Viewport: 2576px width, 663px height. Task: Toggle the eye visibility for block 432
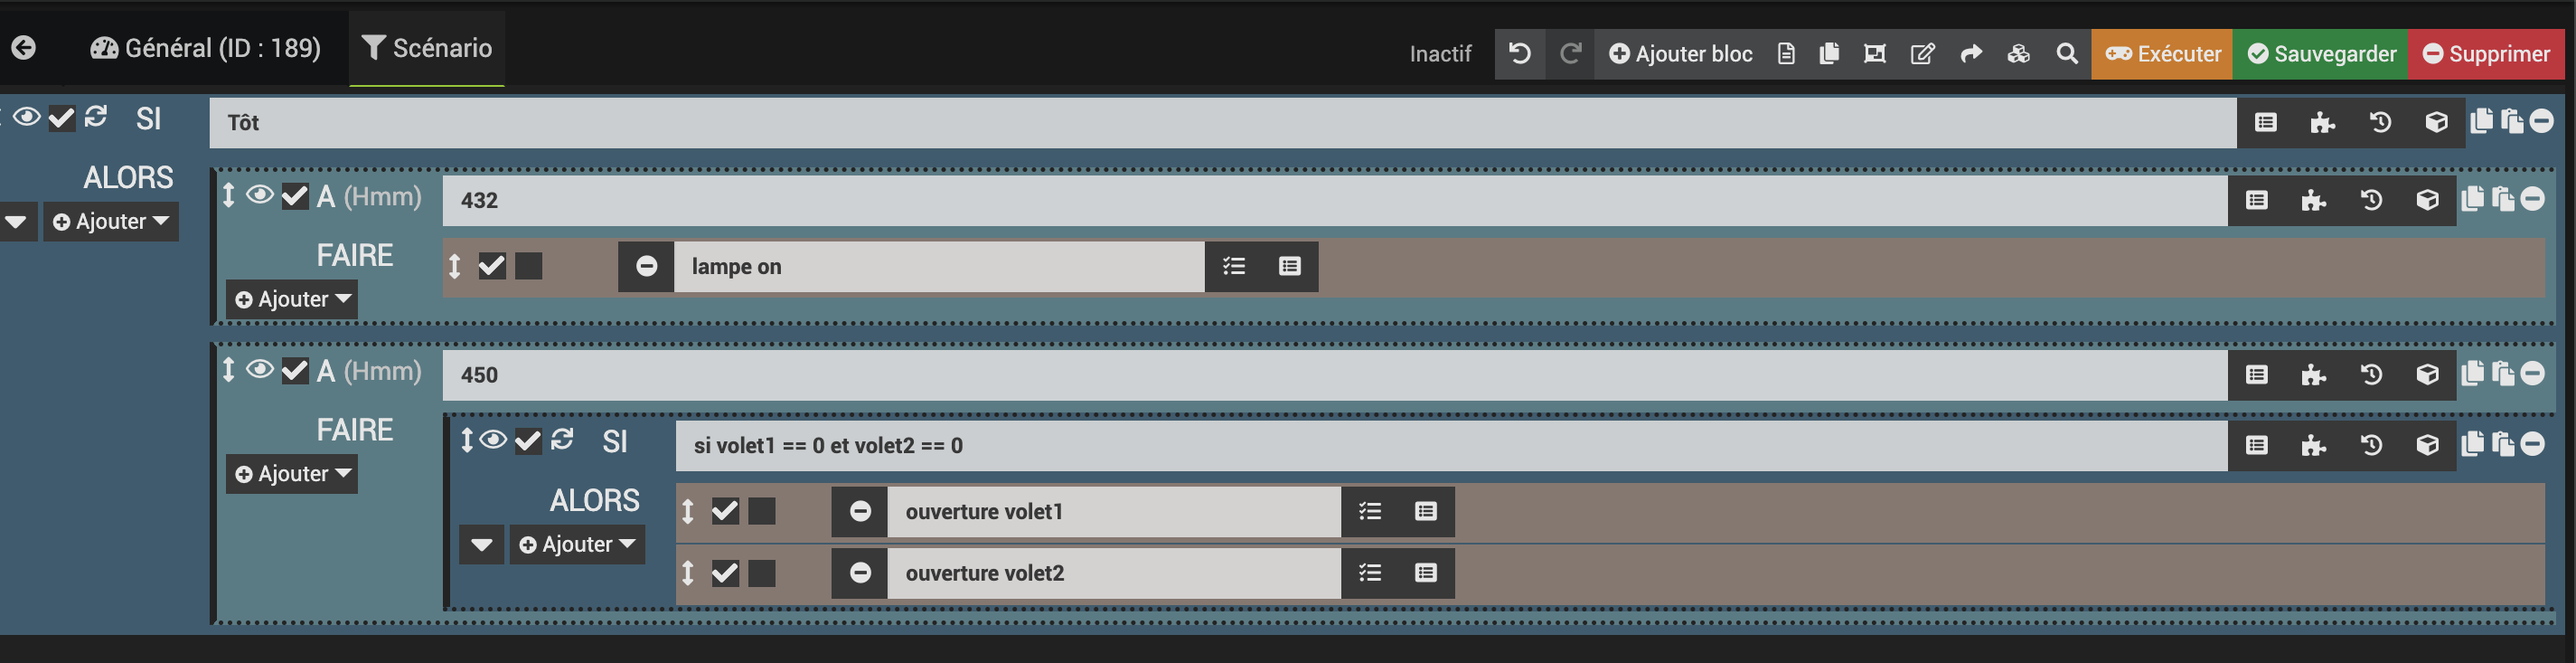click(260, 196)
